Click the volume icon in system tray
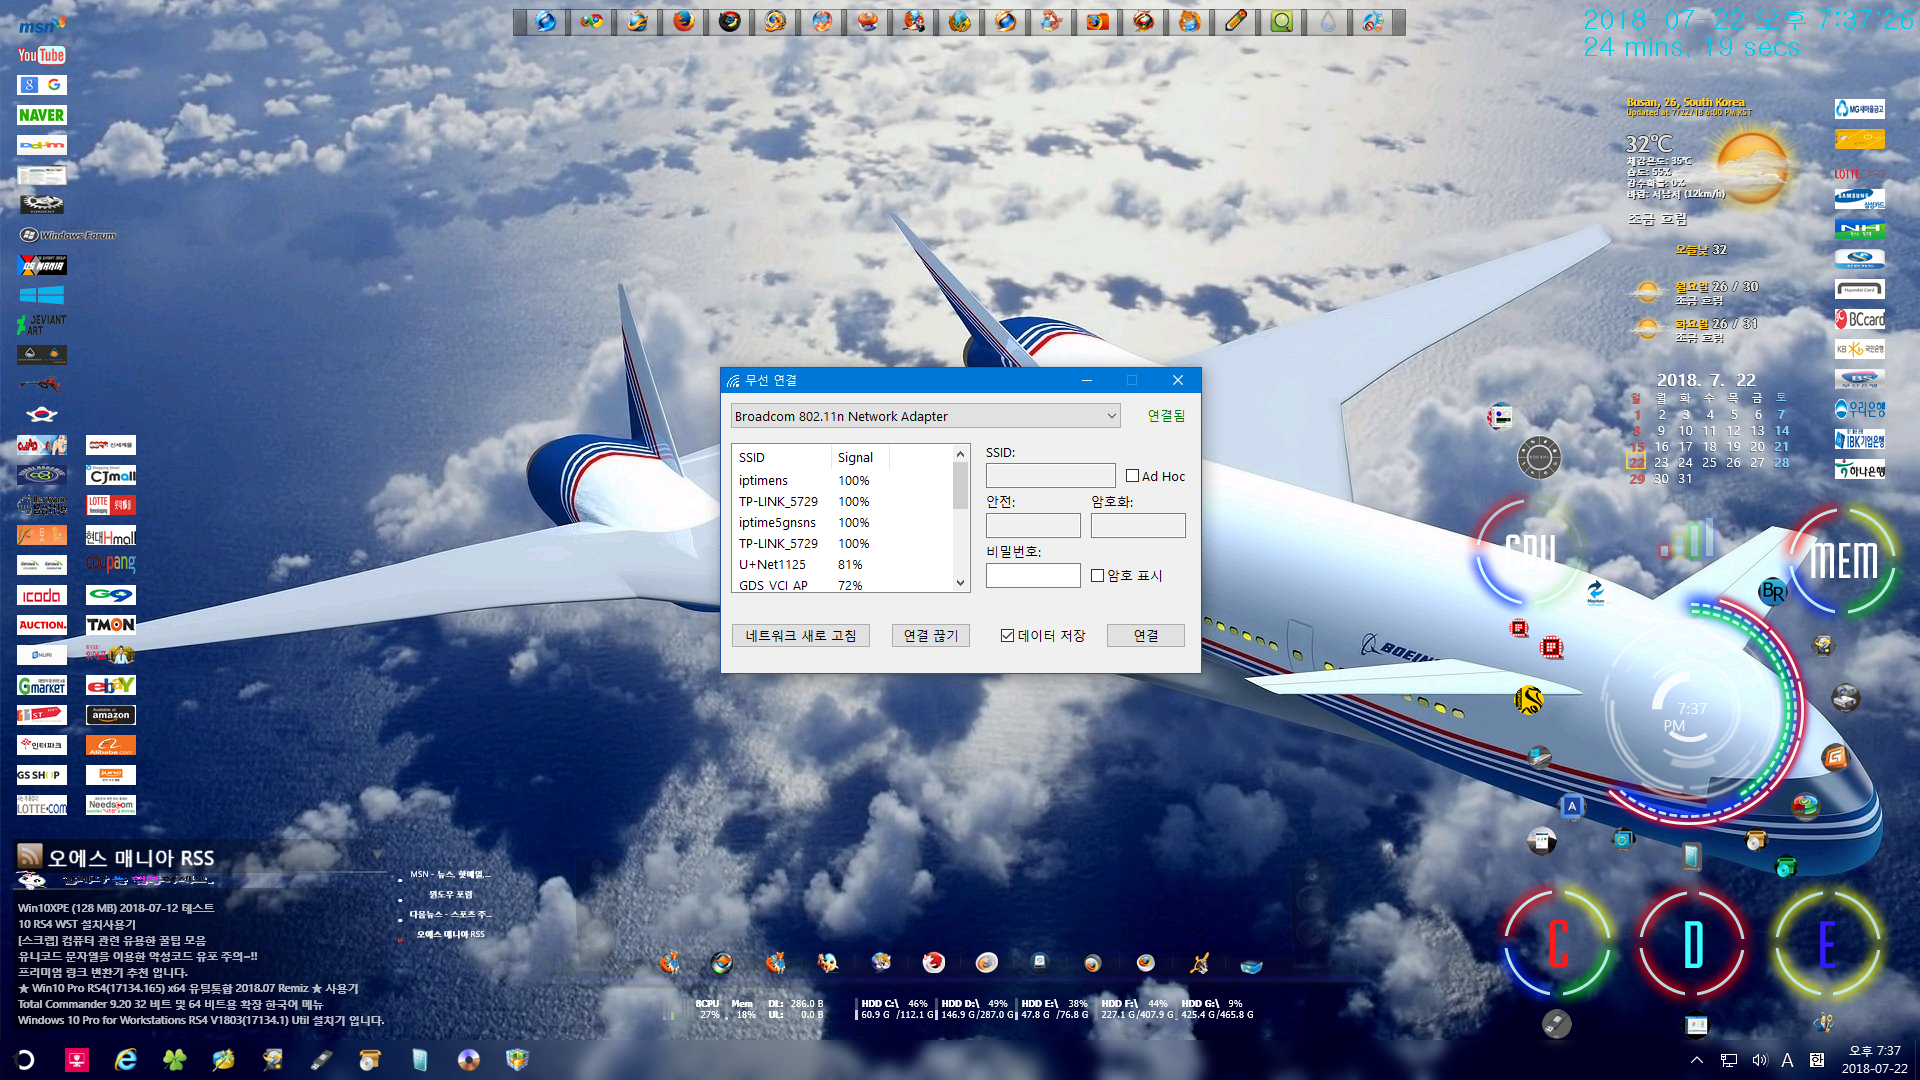Screen dimensions: 1920x1080 tap(1759, 1060)
